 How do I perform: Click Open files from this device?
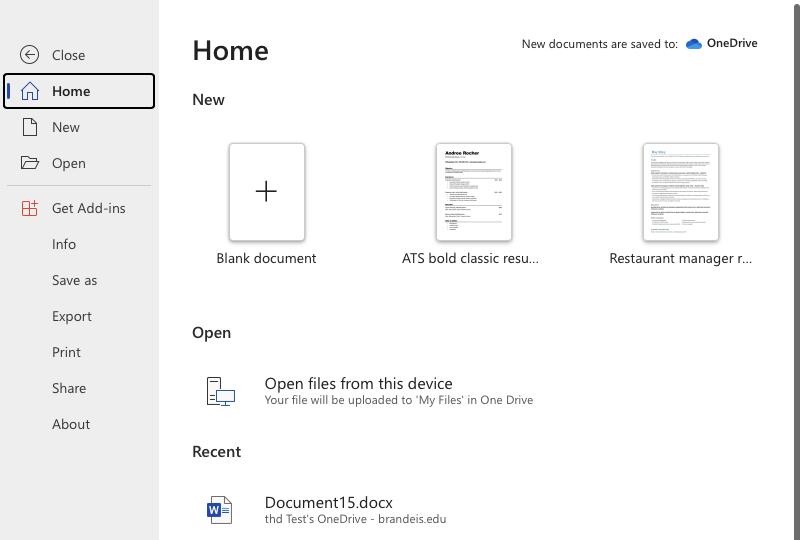pyautogui.click(x=358, y=384)
